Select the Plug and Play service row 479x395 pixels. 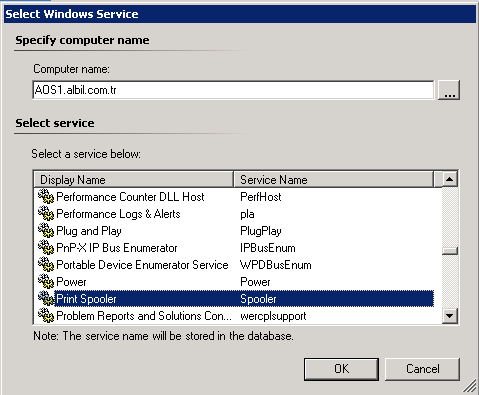pyautogui.click(x=235, y=231)
